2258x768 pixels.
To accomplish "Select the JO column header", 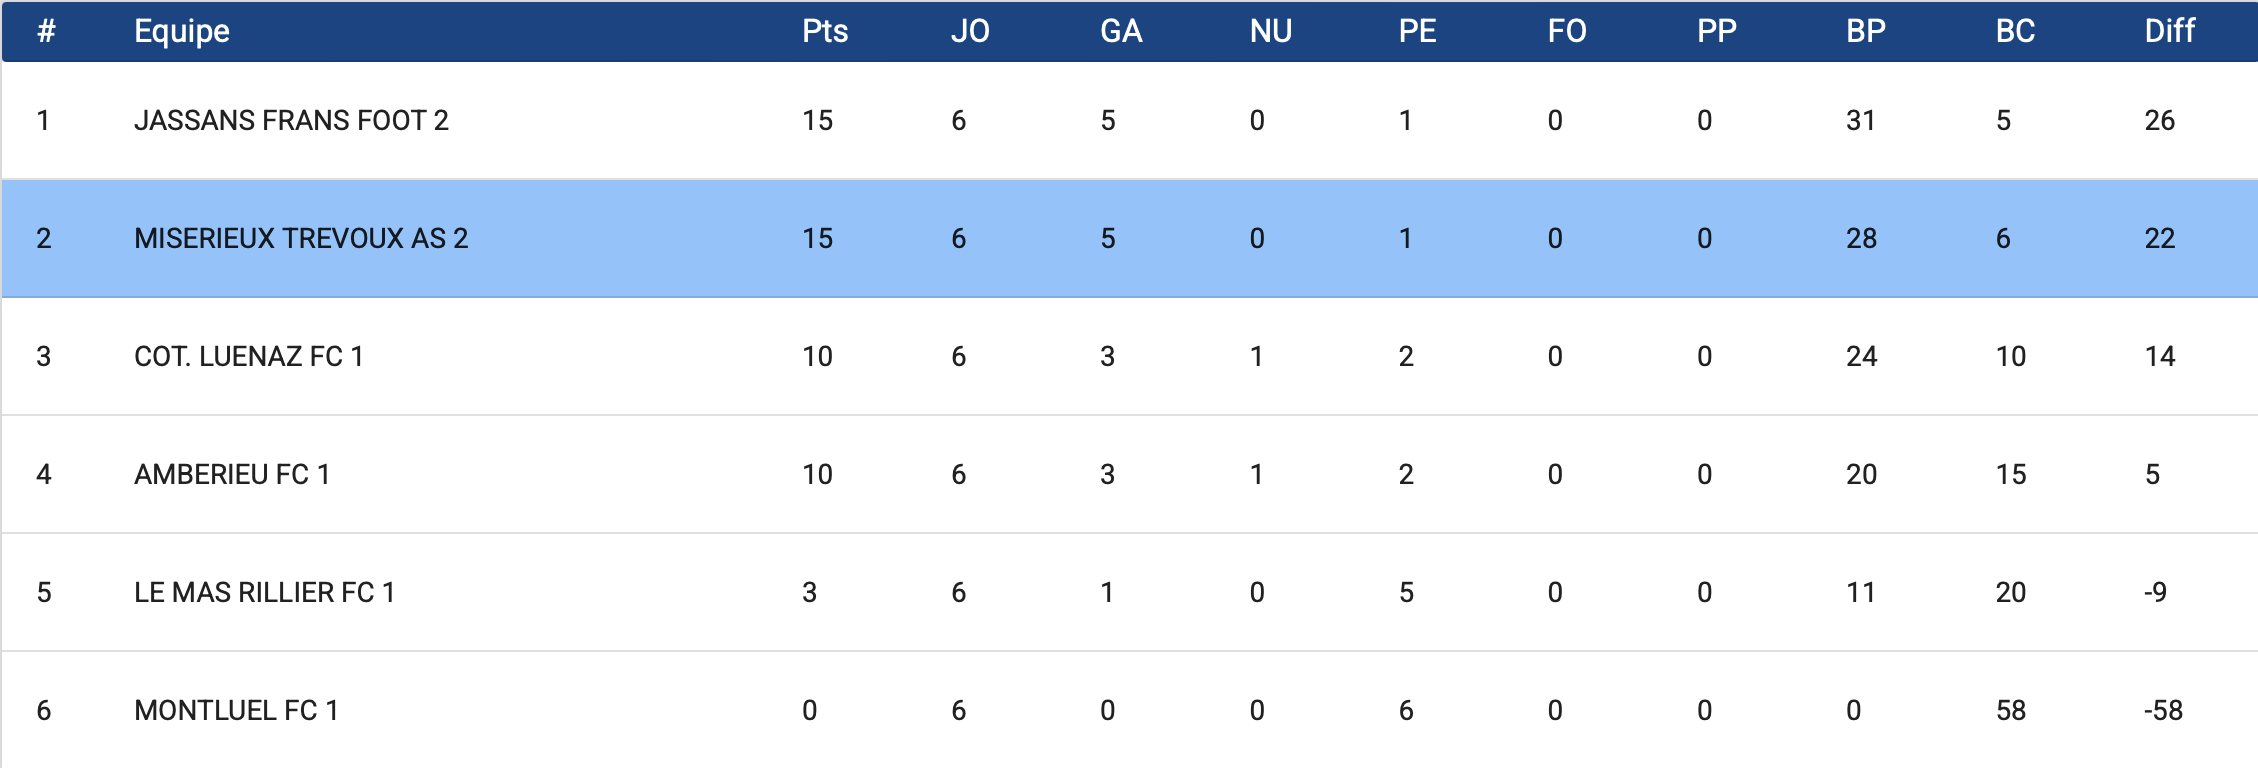I will (x=970, y=31).
